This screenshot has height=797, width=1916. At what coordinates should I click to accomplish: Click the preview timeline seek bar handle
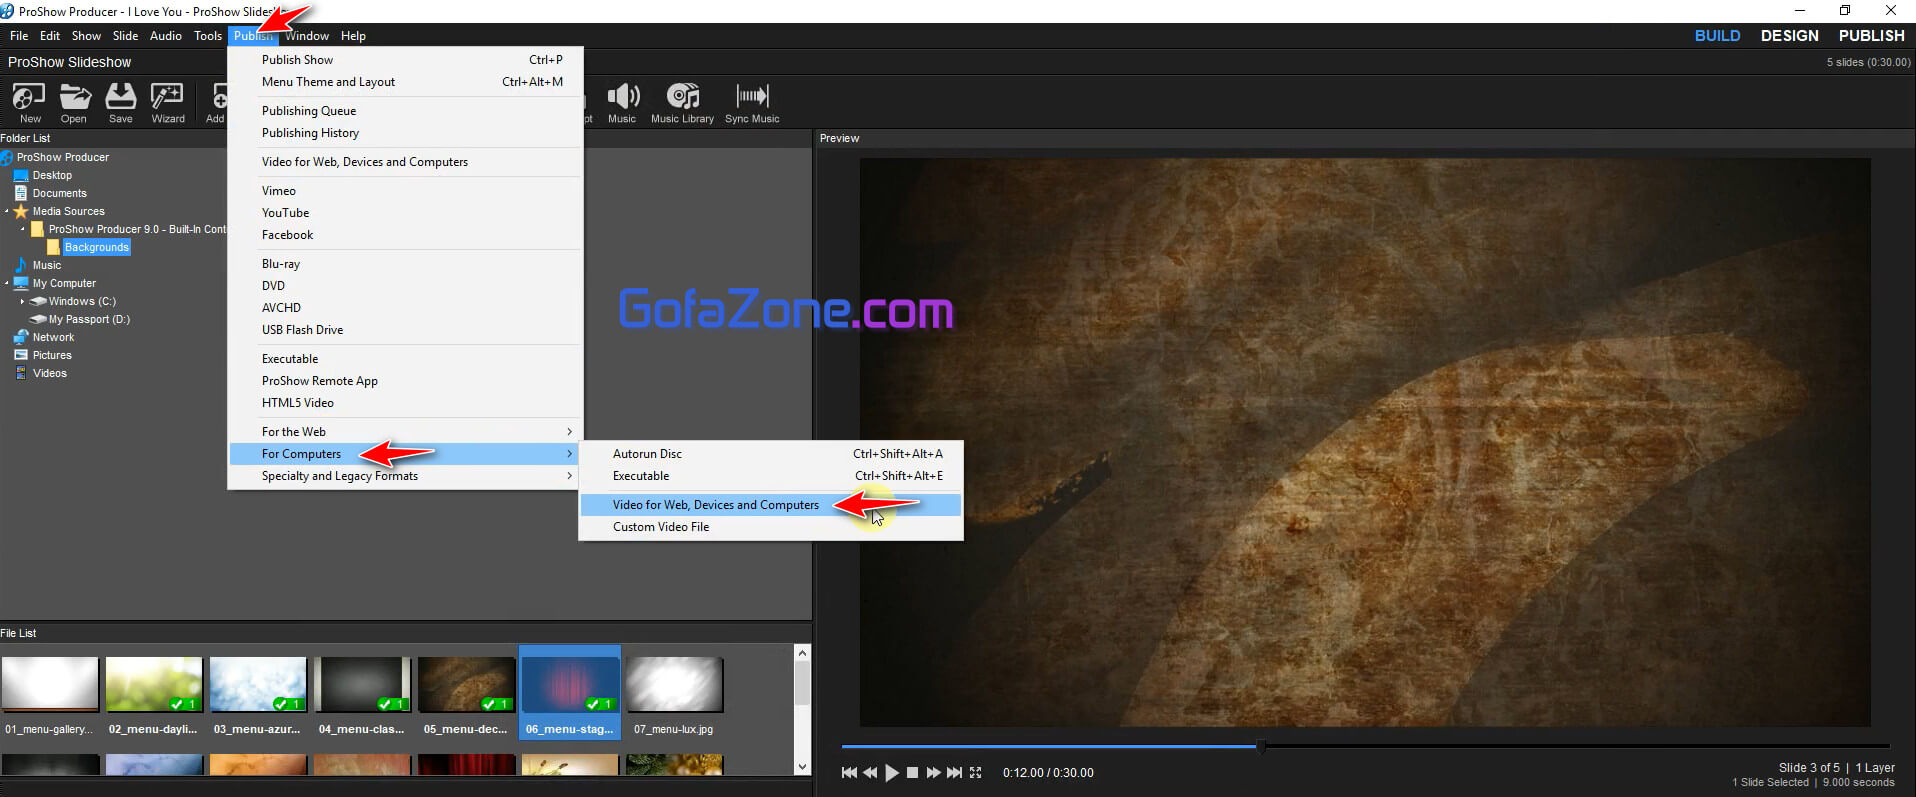point(1261,746)
